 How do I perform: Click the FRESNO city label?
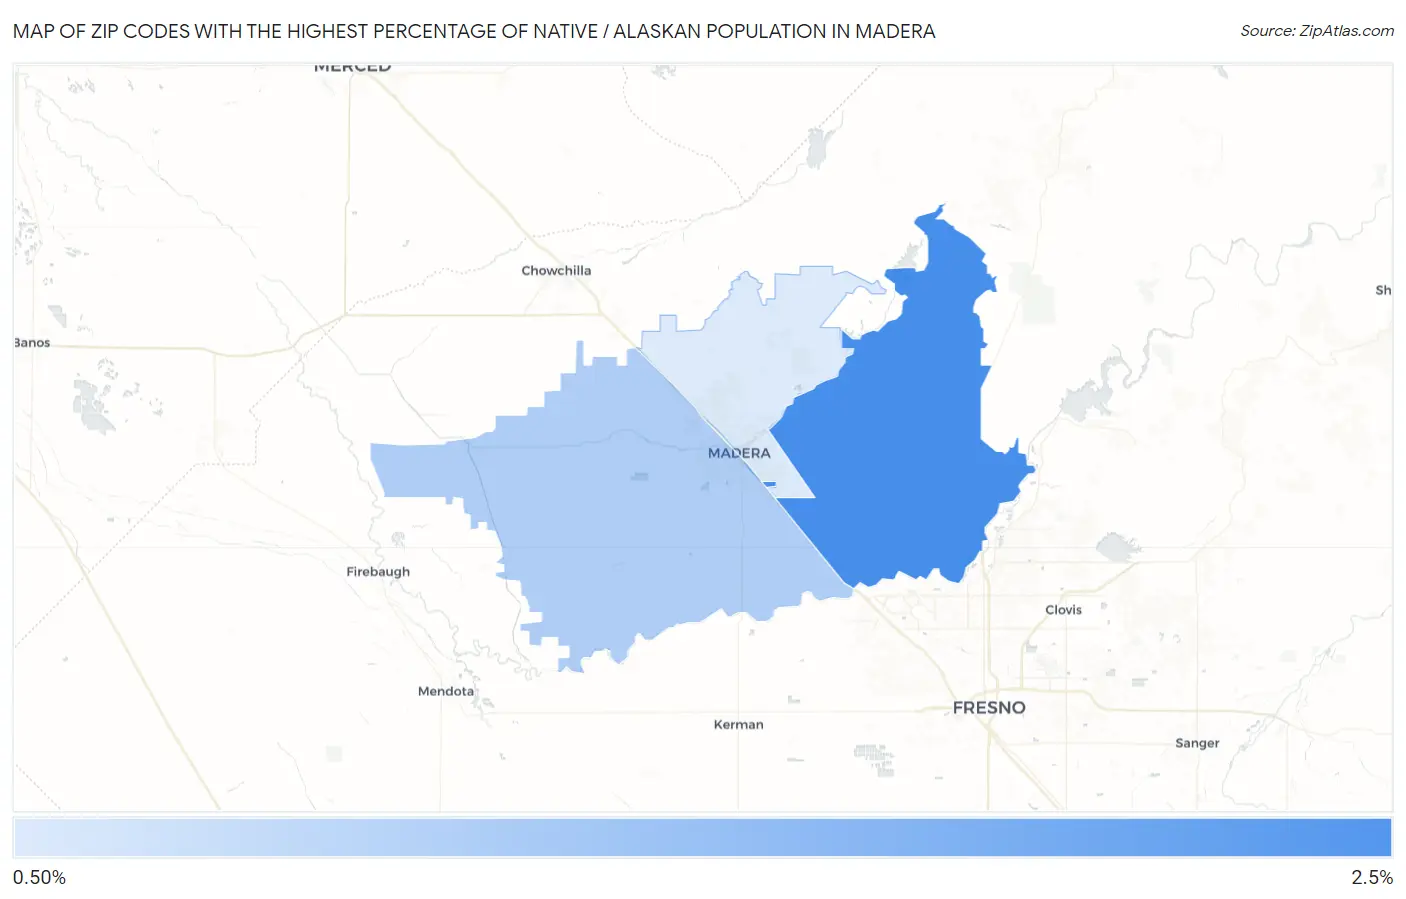tap(989, 708)
